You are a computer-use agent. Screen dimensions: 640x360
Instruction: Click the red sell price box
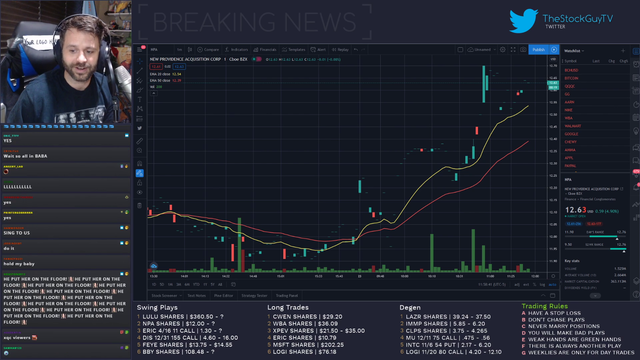tap(156, 66)
